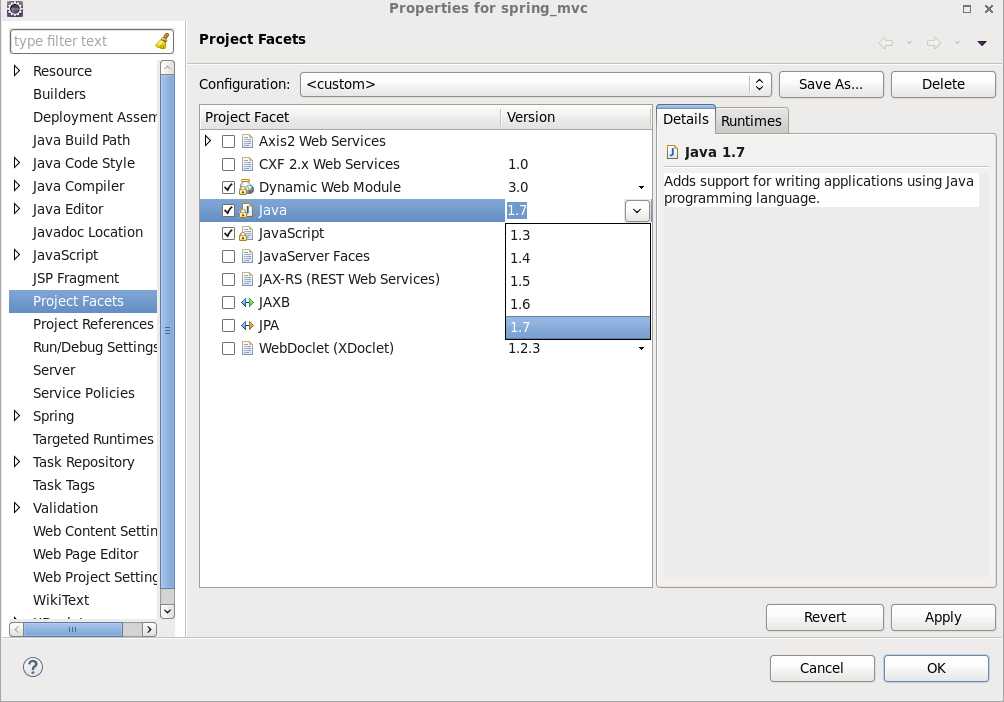Open Dynamic Web Module version dropdown arrow

click(641, 188)
